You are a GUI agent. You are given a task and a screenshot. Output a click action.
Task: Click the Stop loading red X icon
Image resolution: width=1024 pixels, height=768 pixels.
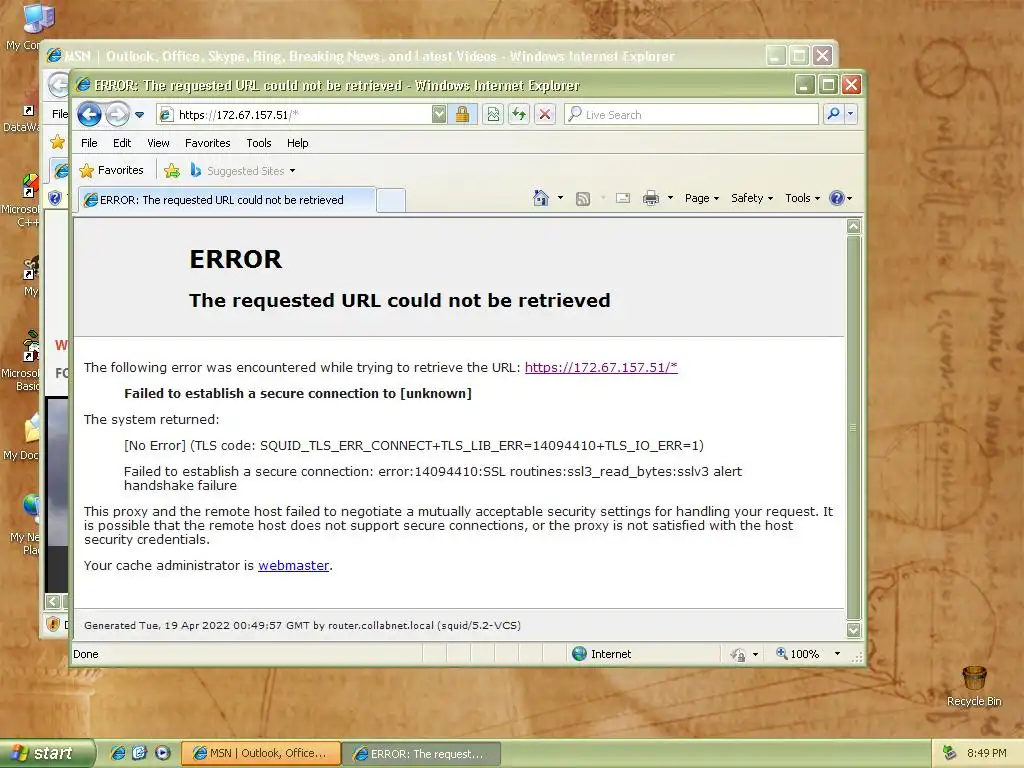545,115
